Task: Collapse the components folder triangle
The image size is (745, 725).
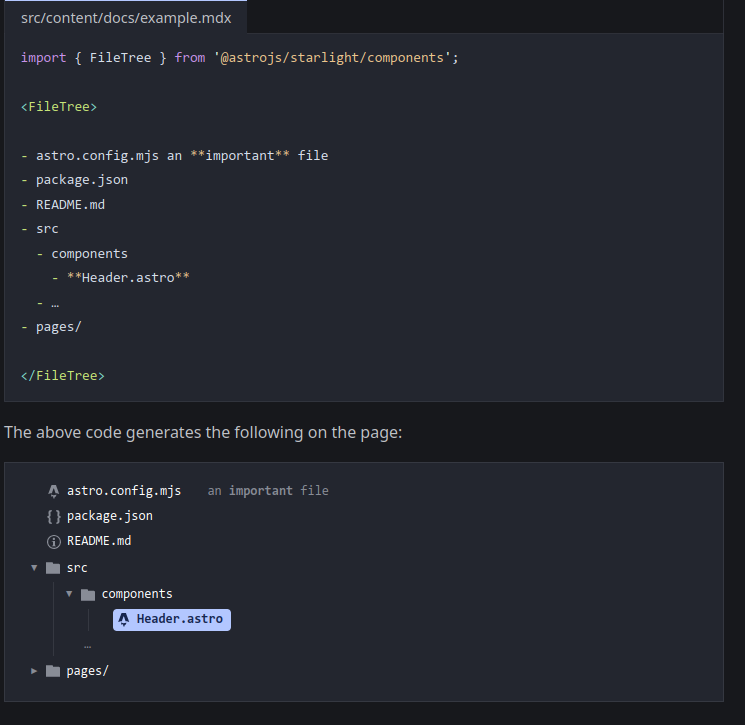Action: pos(69,594)
